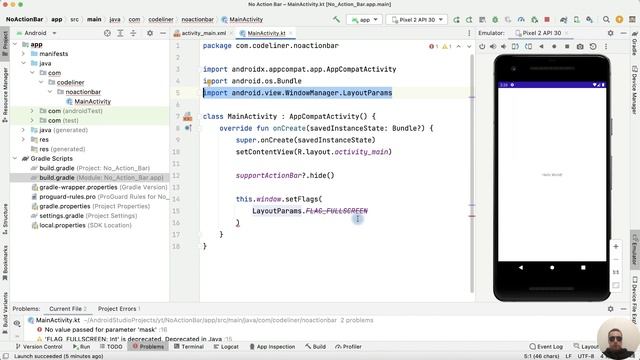This screenshot has width=640, height=360.
Task: Click the Problems tool window button
Action: 148,347
